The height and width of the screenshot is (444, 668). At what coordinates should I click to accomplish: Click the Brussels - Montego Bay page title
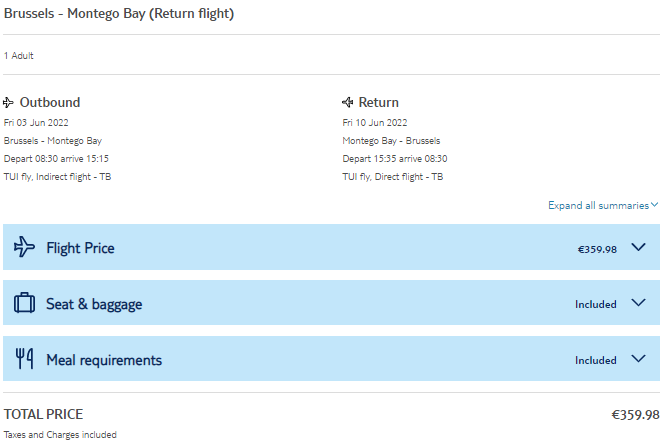click(x=119, y=14)
